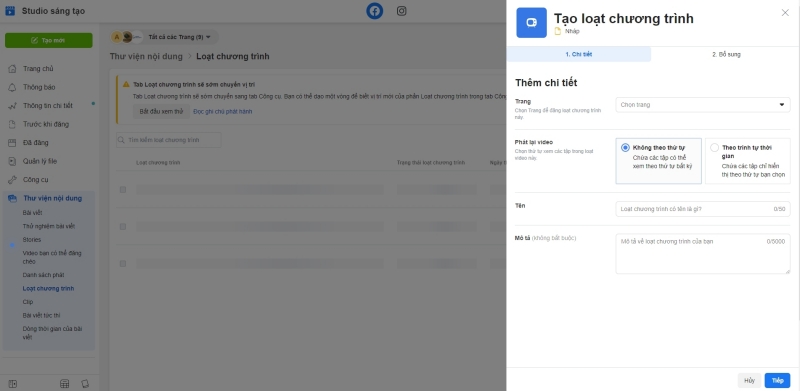Tick the first series row checkbox
Viewport: 800px width, 391px height.
(122, 189)
